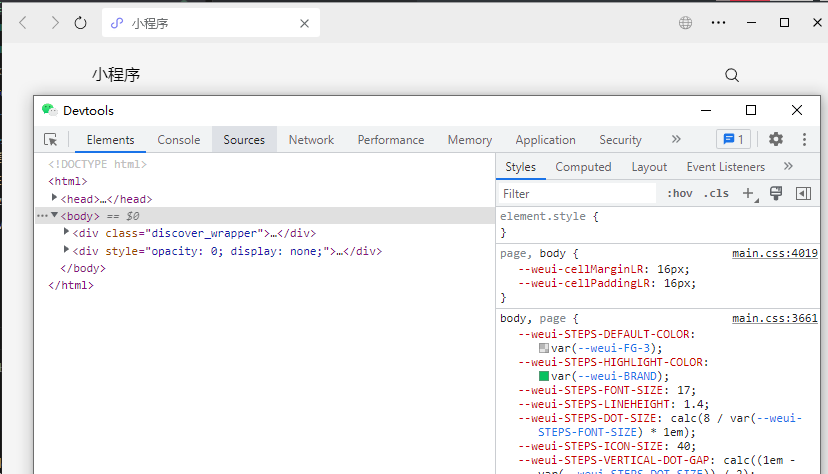Click the 小程序 page heading
The height and width of the screenshot is (474, 828).
[x=116, y=74]
